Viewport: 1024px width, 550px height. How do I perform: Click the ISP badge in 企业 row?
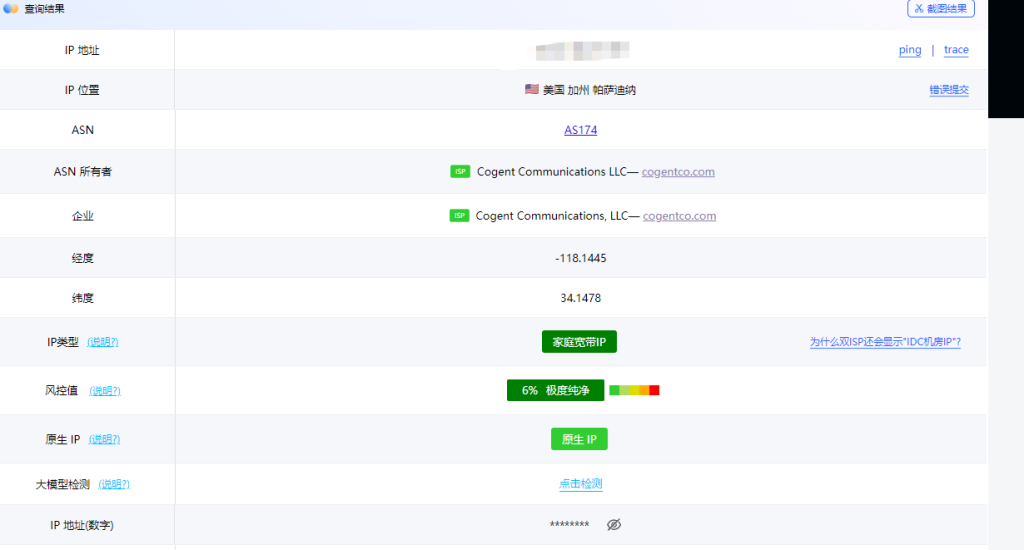(459, 216)
